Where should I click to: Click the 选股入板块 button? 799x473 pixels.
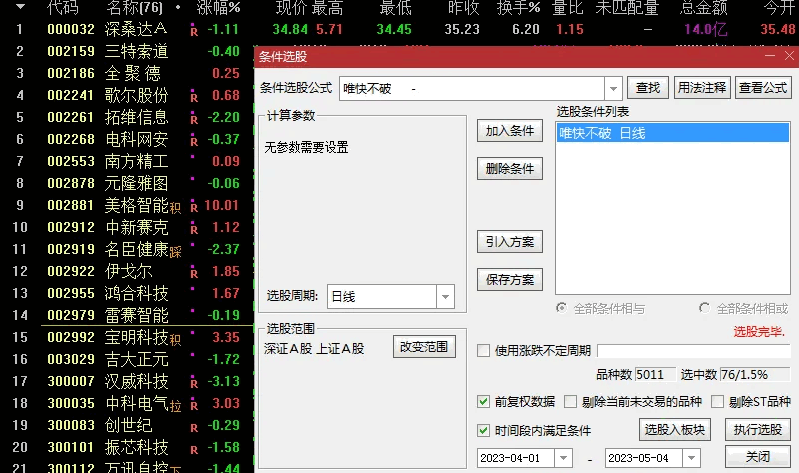point(675,430)
